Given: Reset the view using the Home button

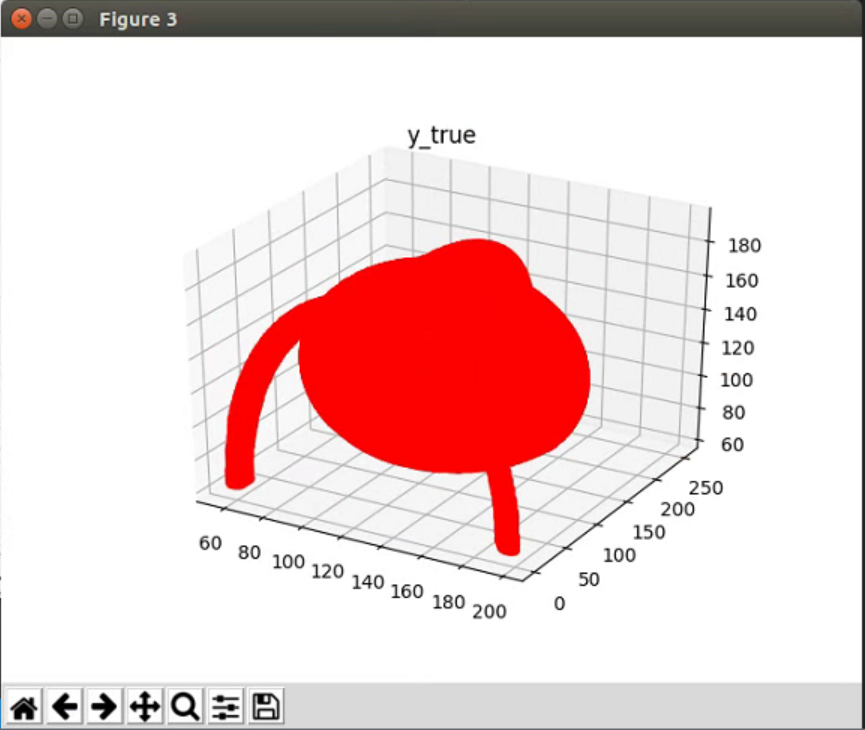Looking at the screenshot, I should tap(24, 707).
